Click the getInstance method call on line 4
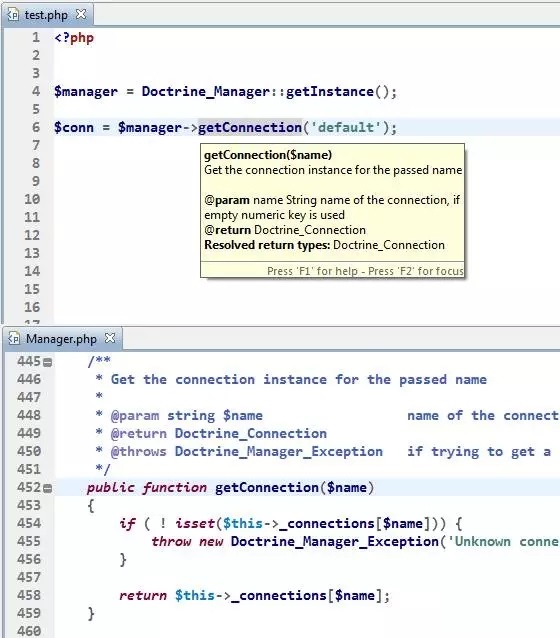The width and height of the screenshot is (560, 638). tap(330, 92)
